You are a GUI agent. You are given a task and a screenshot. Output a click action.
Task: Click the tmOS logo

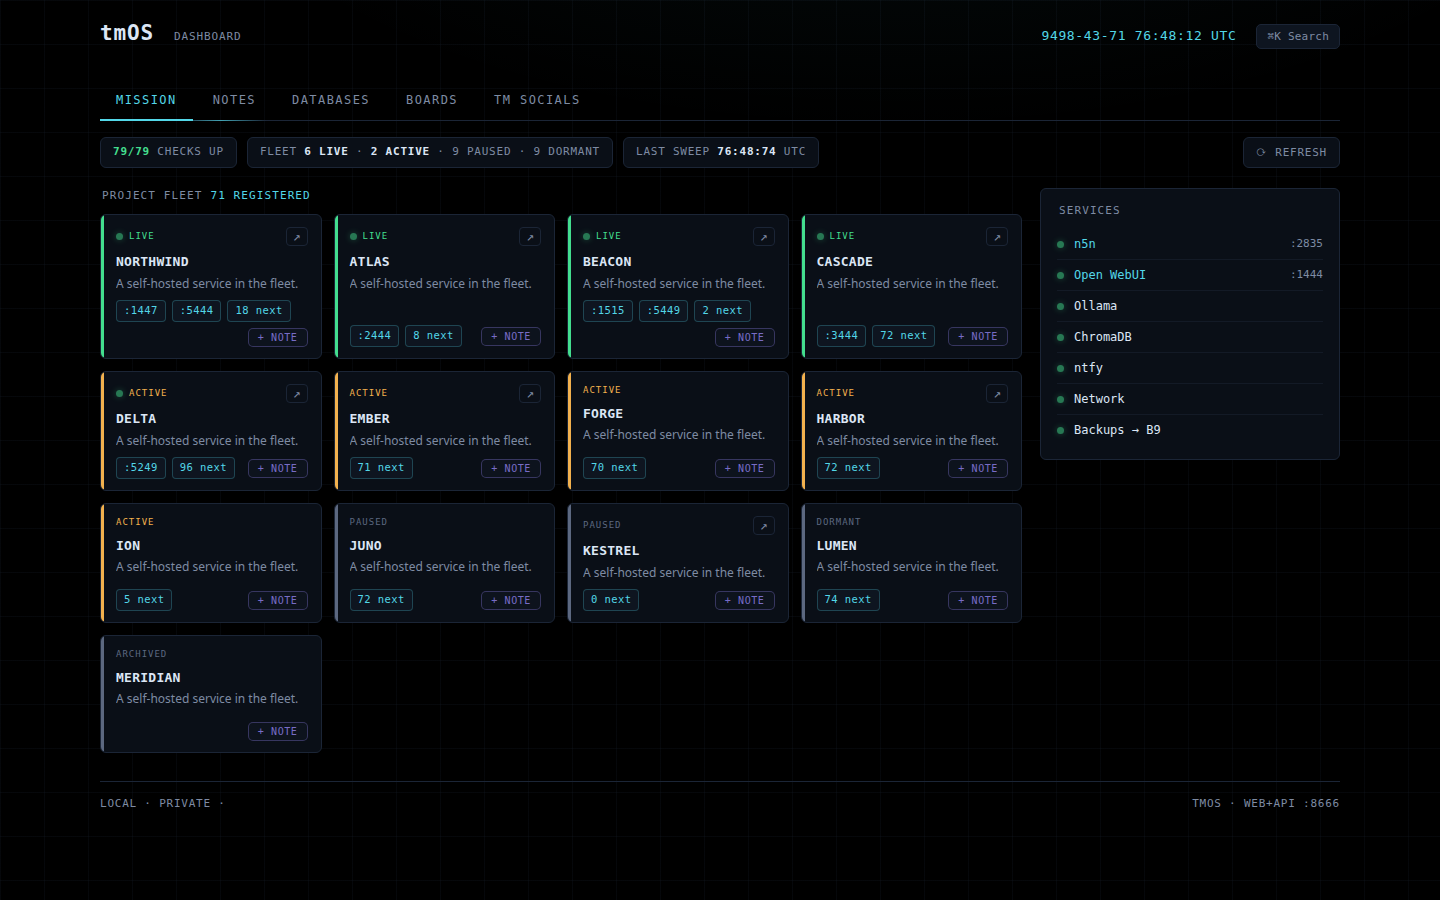click(126, 33)
